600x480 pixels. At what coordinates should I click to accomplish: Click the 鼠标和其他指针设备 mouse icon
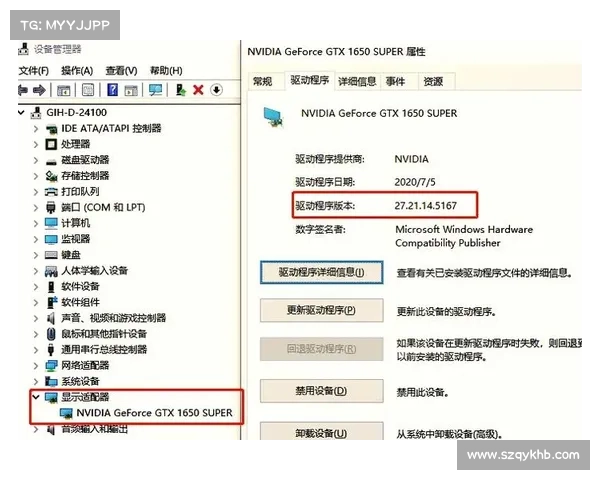pos(51,334)
